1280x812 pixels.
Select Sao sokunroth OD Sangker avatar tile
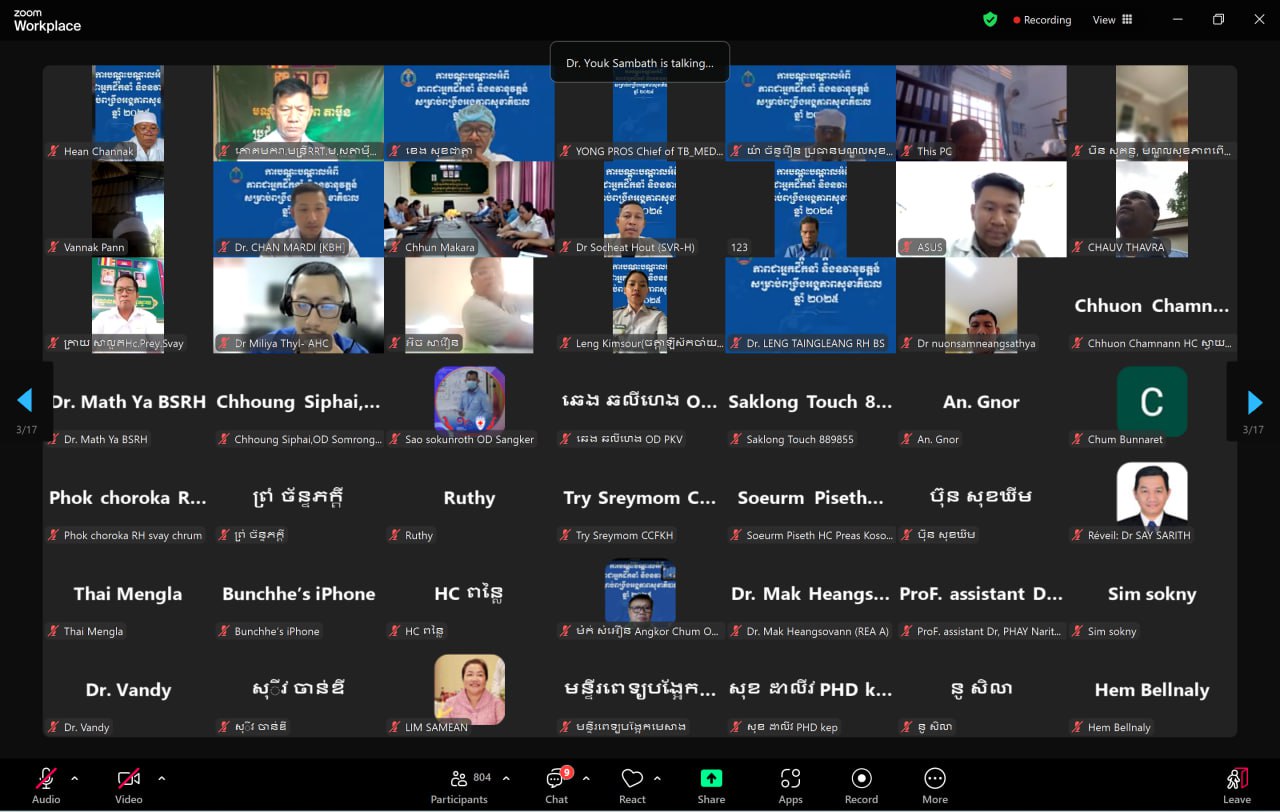click(x=469, y=401)
